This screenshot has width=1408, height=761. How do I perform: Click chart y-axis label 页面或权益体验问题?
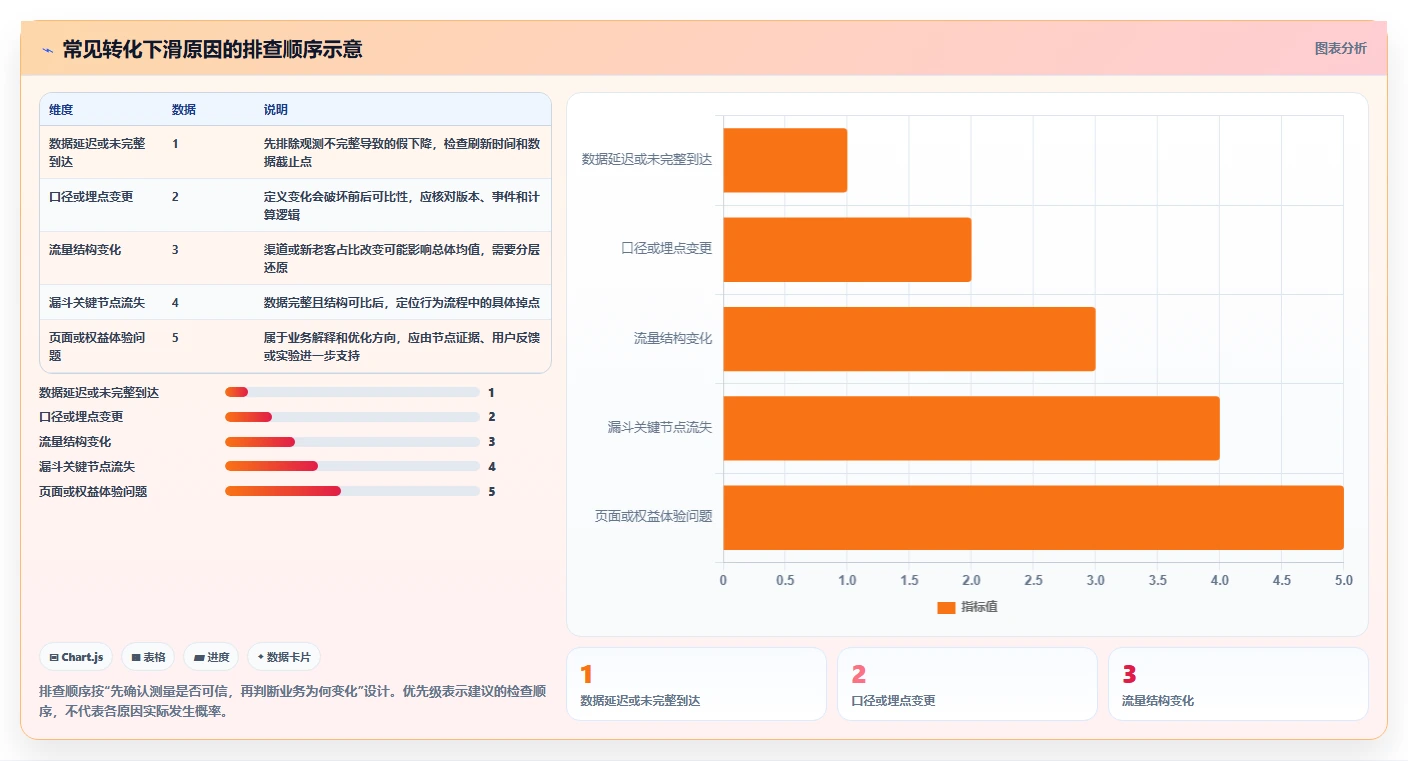[654, 517]
